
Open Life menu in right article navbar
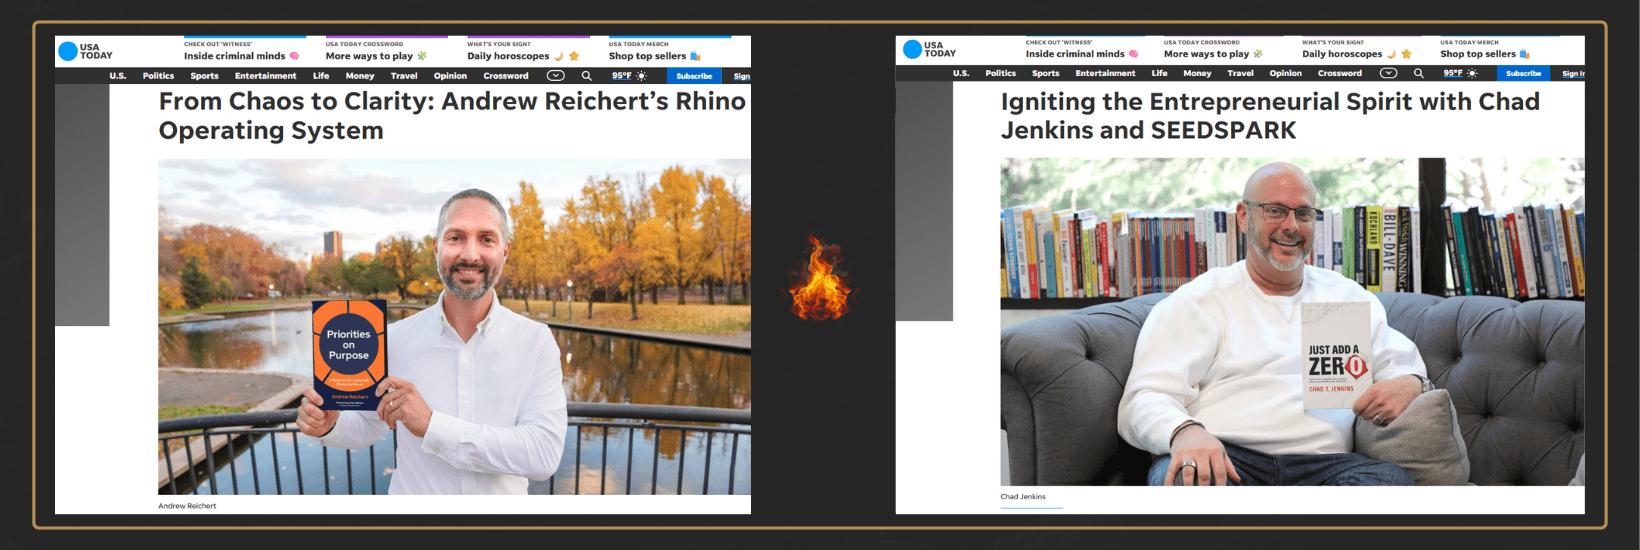(x=1159, y=73)
